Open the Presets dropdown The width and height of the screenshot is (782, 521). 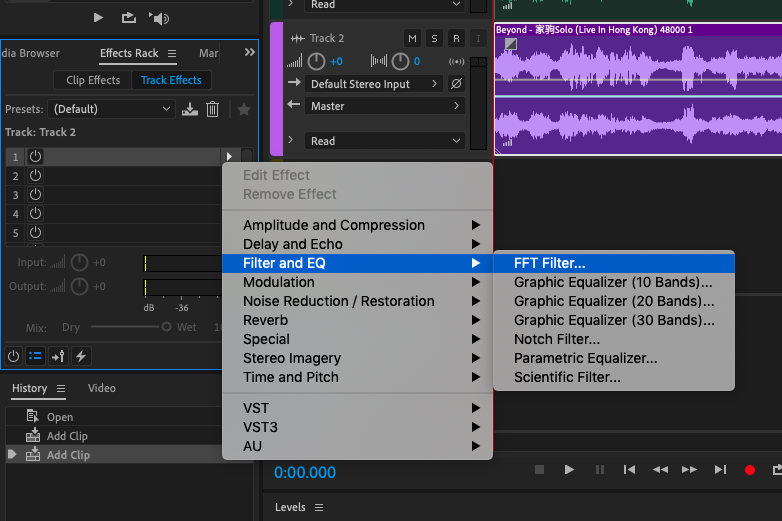coord(112,109)
